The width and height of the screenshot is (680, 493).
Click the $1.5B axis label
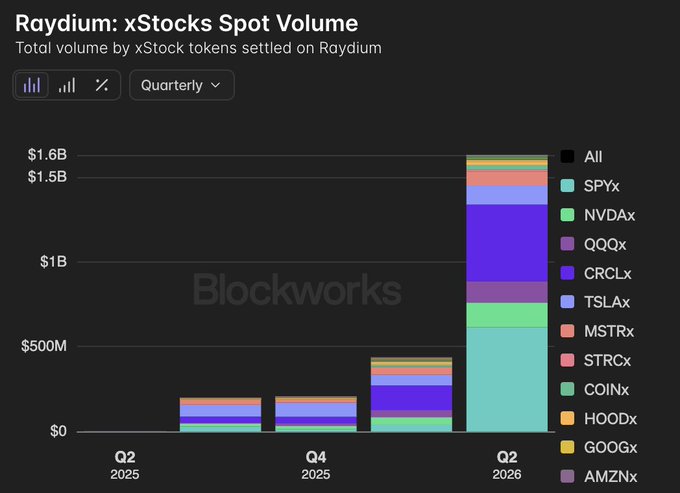coord(47,176)
